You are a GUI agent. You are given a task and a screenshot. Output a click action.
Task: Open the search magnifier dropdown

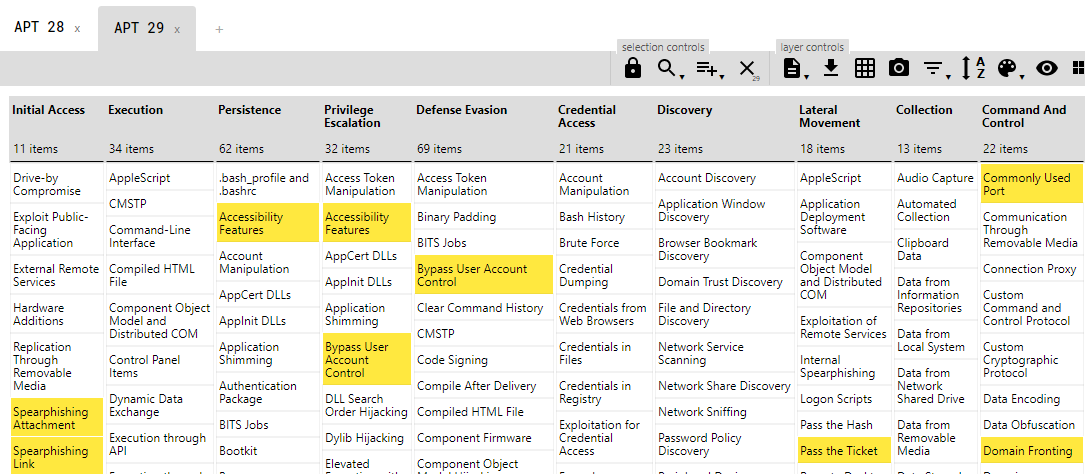pyautogui.click(x=668, y=68)
